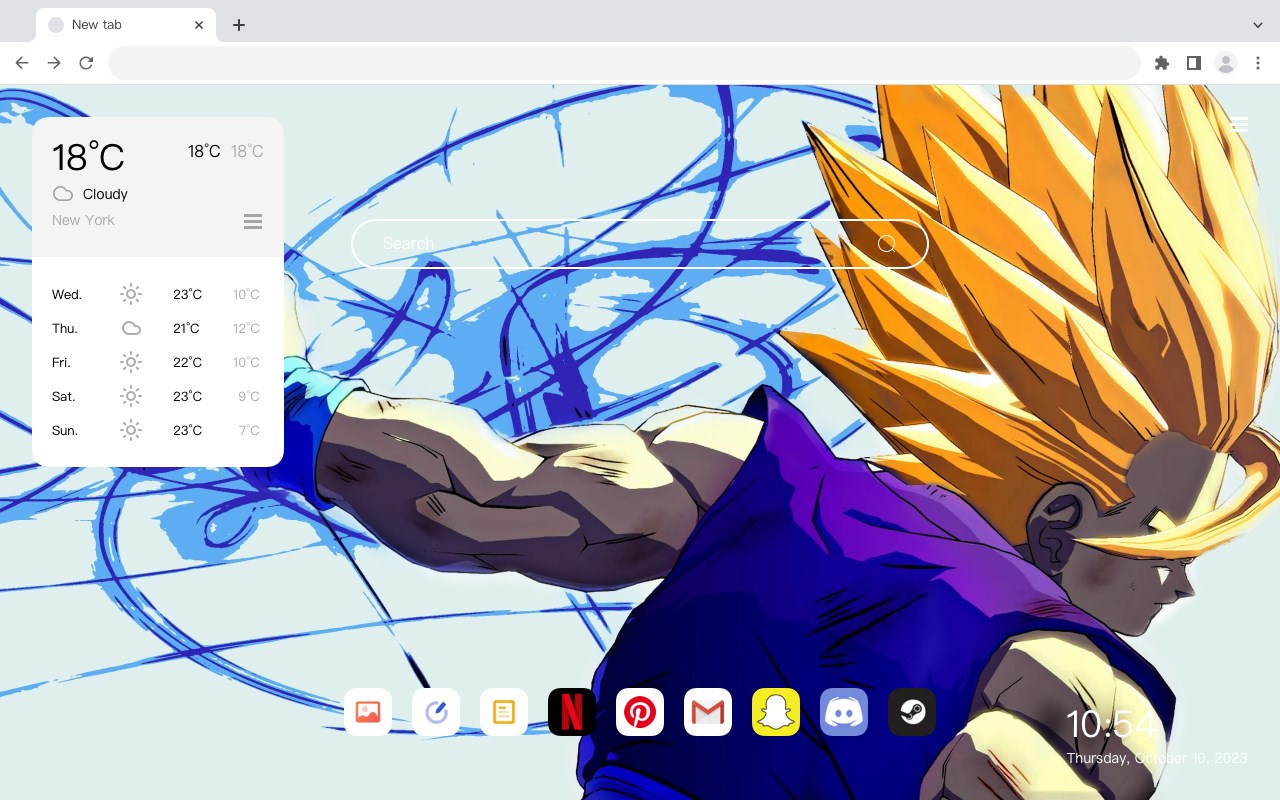Viewport: 1280px width, 800px height.
Task: Open the page hamburger menu at top right
Action: (1239, 124)
